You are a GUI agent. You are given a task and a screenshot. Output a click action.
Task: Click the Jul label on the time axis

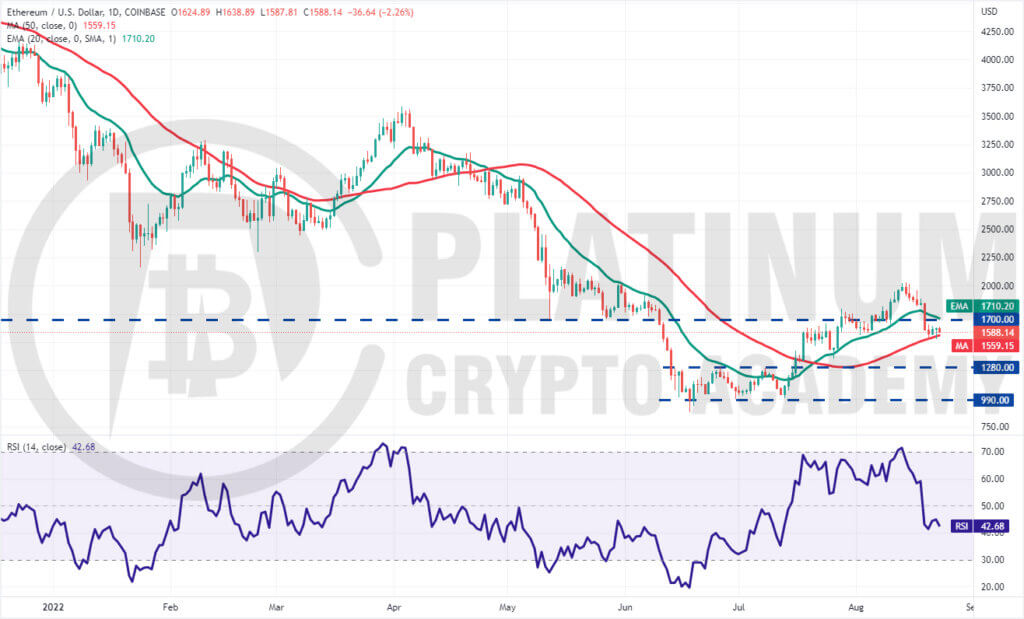(x=739, y=607)
